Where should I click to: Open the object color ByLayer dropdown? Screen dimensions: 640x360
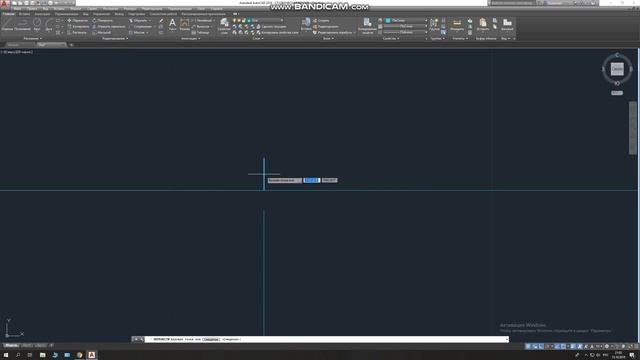pos(406,20)
